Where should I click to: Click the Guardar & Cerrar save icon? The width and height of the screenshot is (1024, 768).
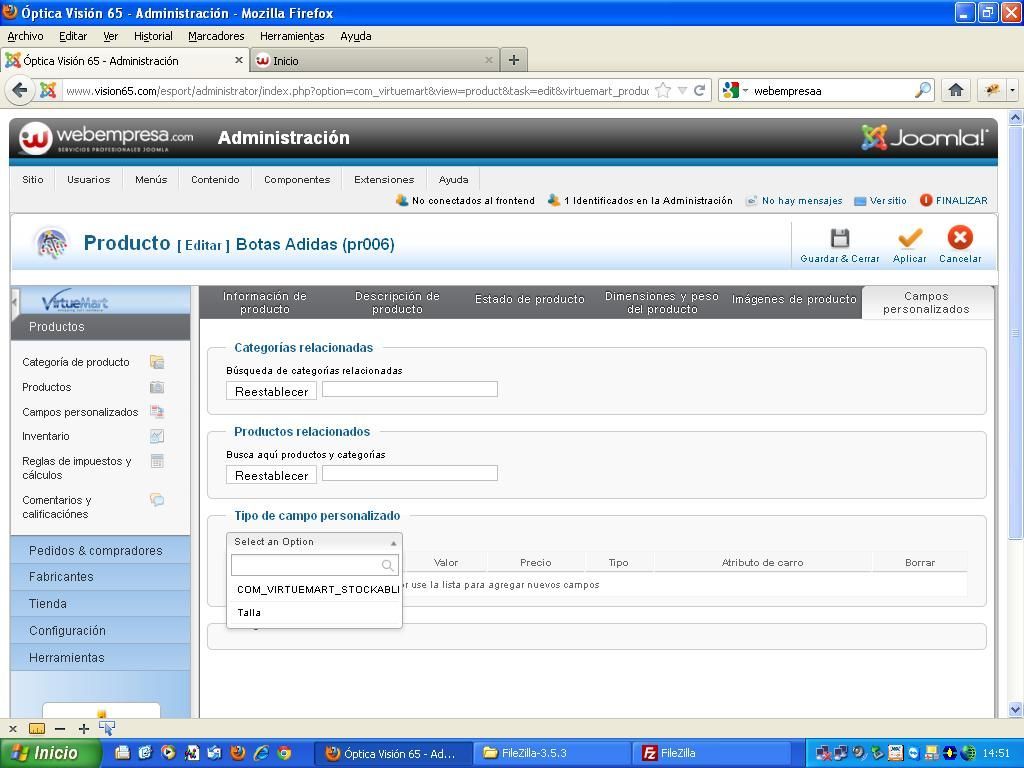coord(839,238)
